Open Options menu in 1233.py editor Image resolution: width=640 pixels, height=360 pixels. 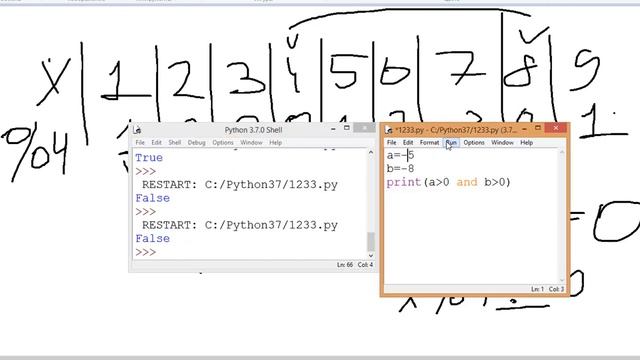point(474,142)
